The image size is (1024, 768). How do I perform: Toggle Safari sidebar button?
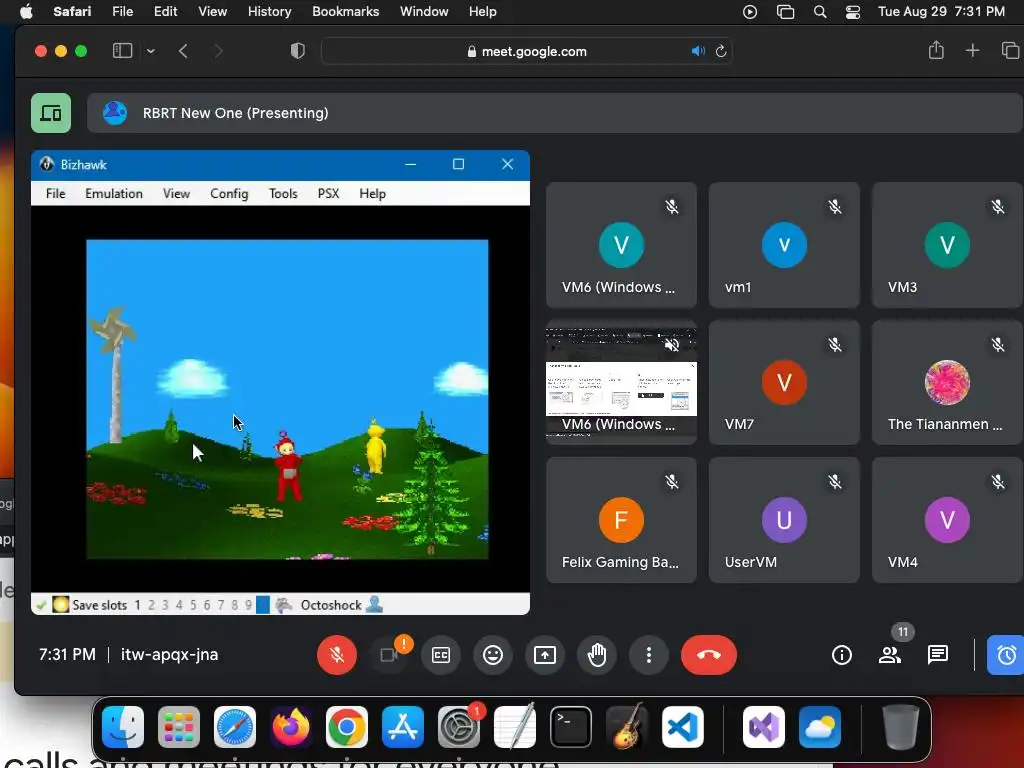click(x=123, y=51)
